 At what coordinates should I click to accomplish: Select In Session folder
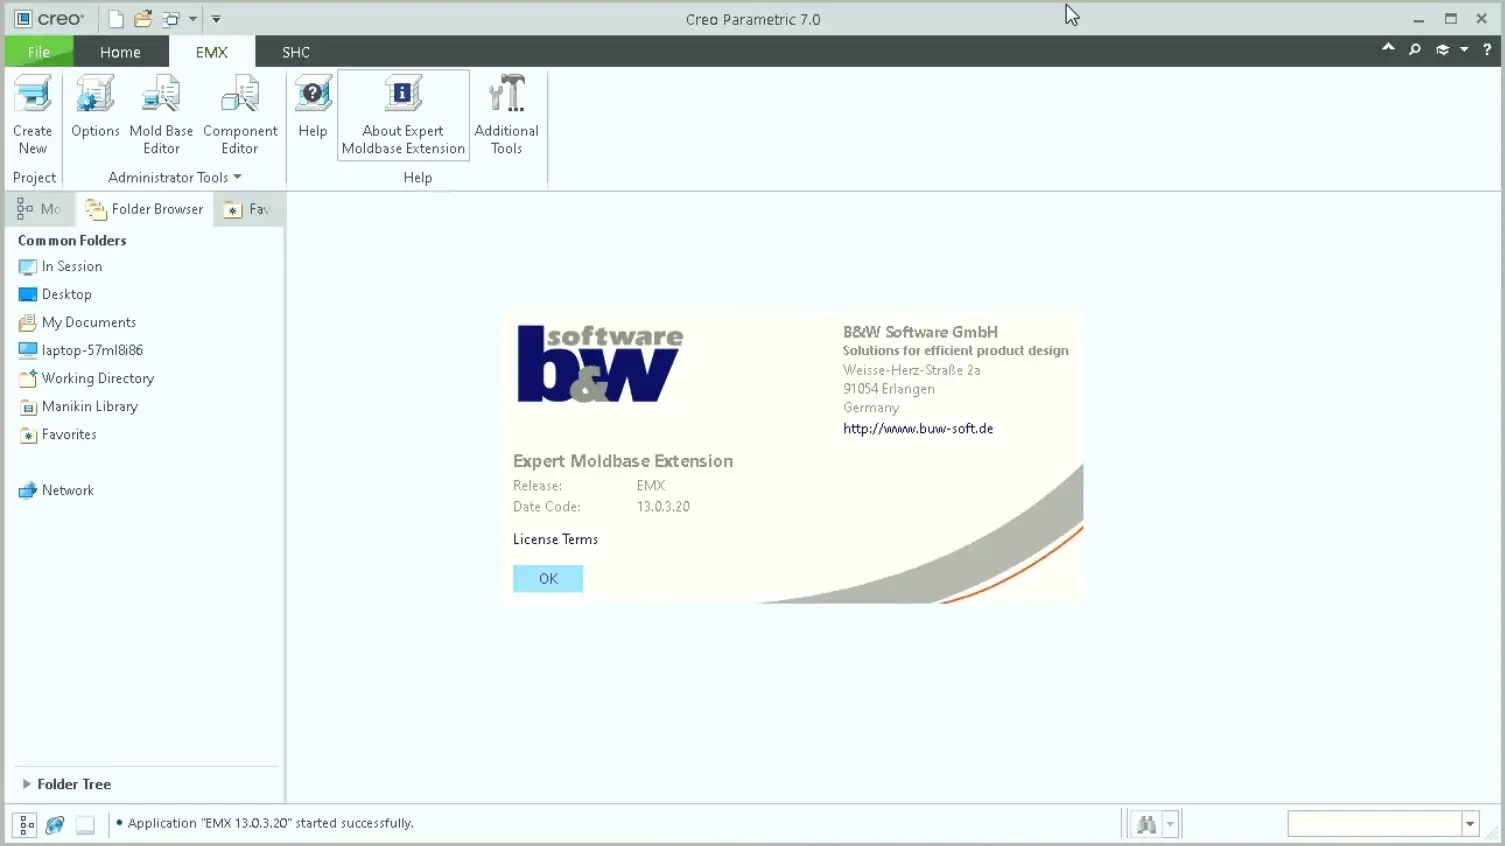pyautogui.click(x=60, y=267)
